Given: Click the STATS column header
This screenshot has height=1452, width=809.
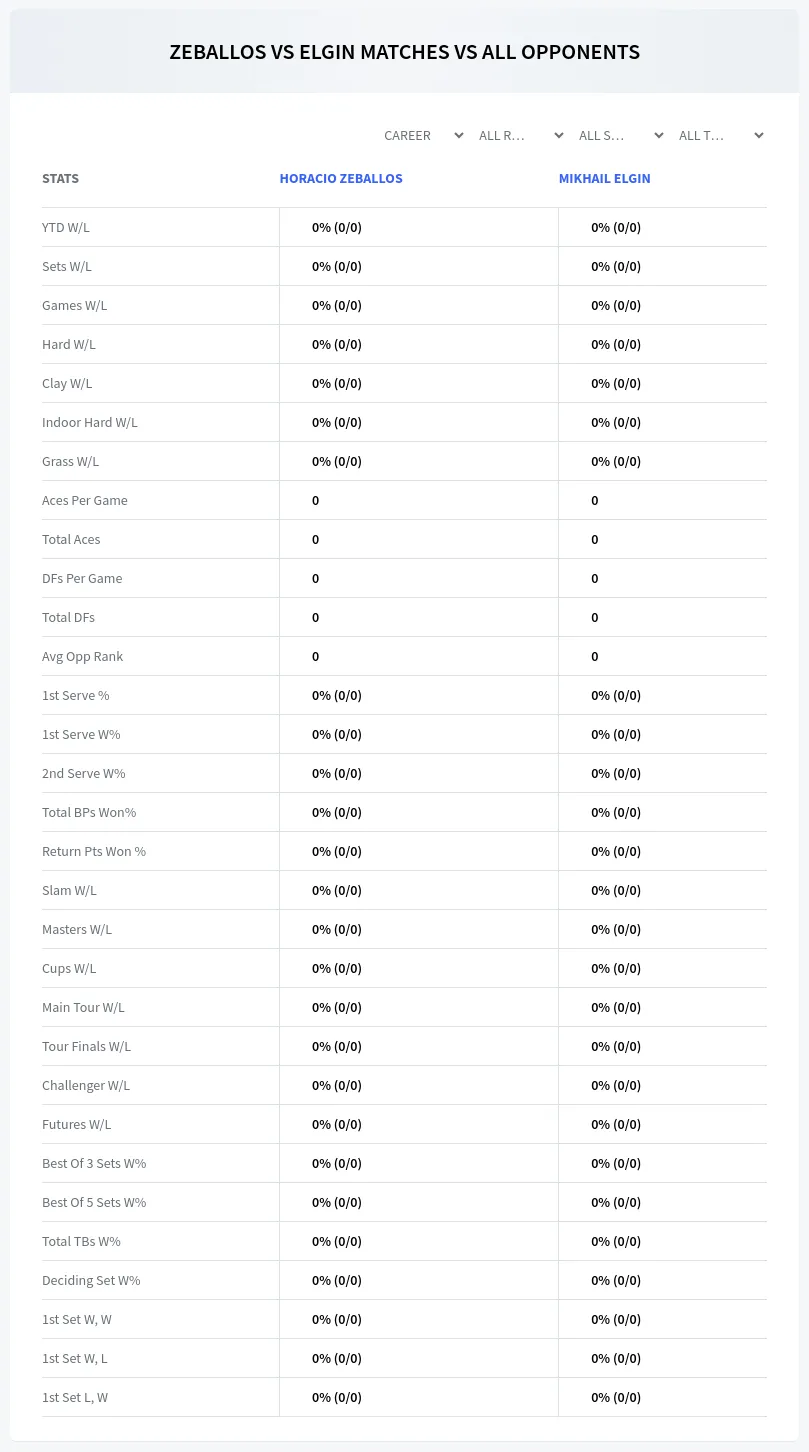Looking at the screenshot, I should click(60, 178).
